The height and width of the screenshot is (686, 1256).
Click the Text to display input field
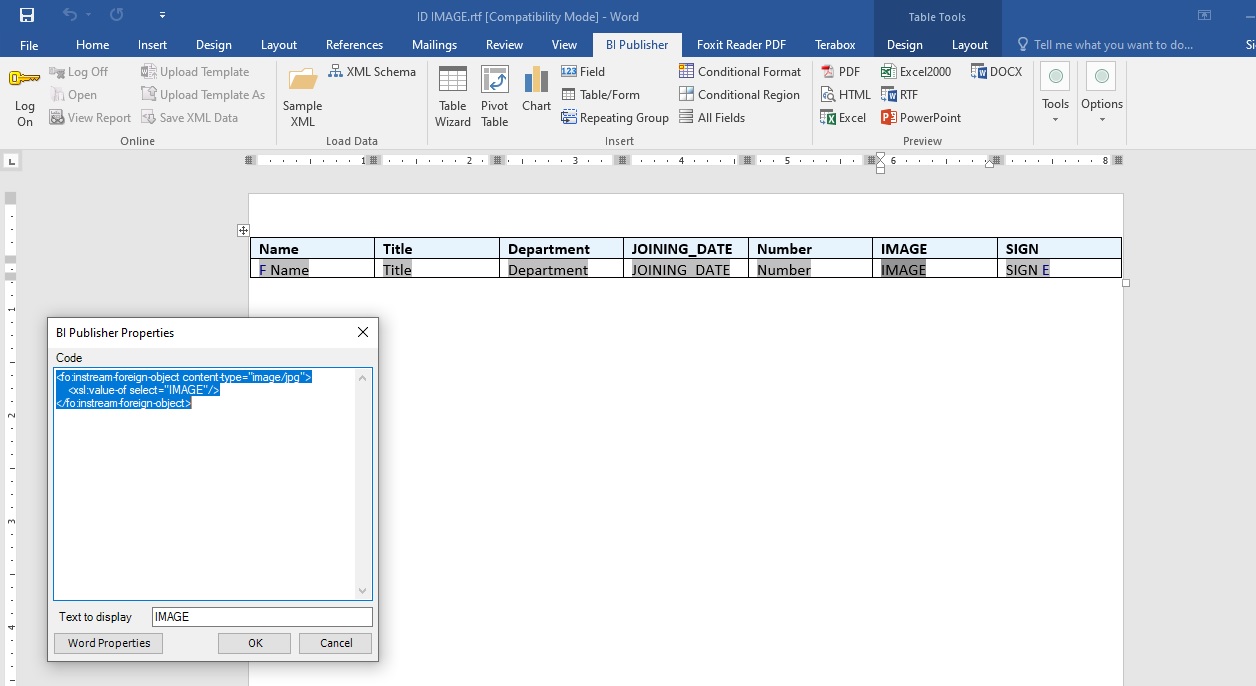(261, 617)
